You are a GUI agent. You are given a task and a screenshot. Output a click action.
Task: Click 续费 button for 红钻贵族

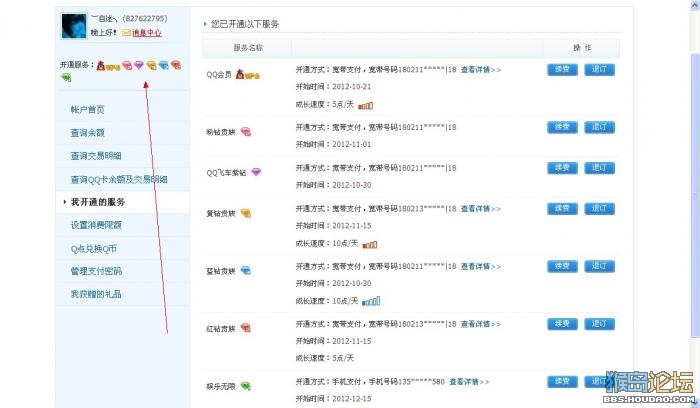[562, 324]
